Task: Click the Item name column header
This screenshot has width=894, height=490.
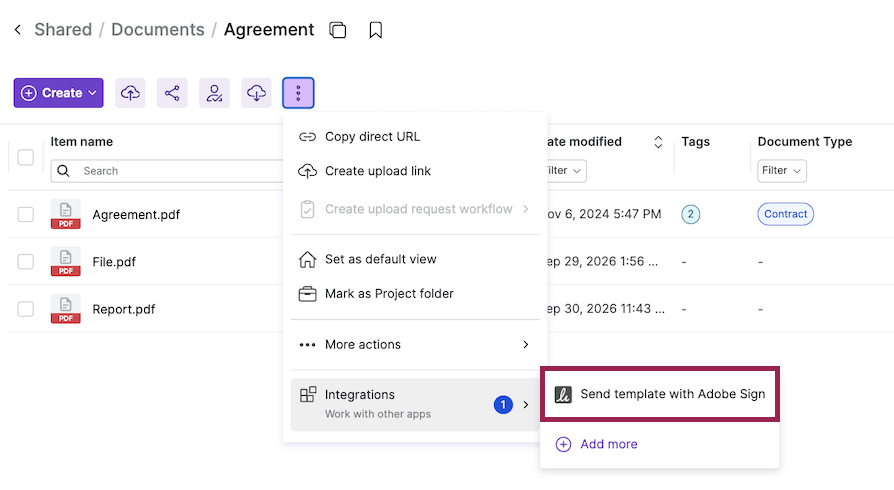Action: pyautogui.click(x=82, y=141)
